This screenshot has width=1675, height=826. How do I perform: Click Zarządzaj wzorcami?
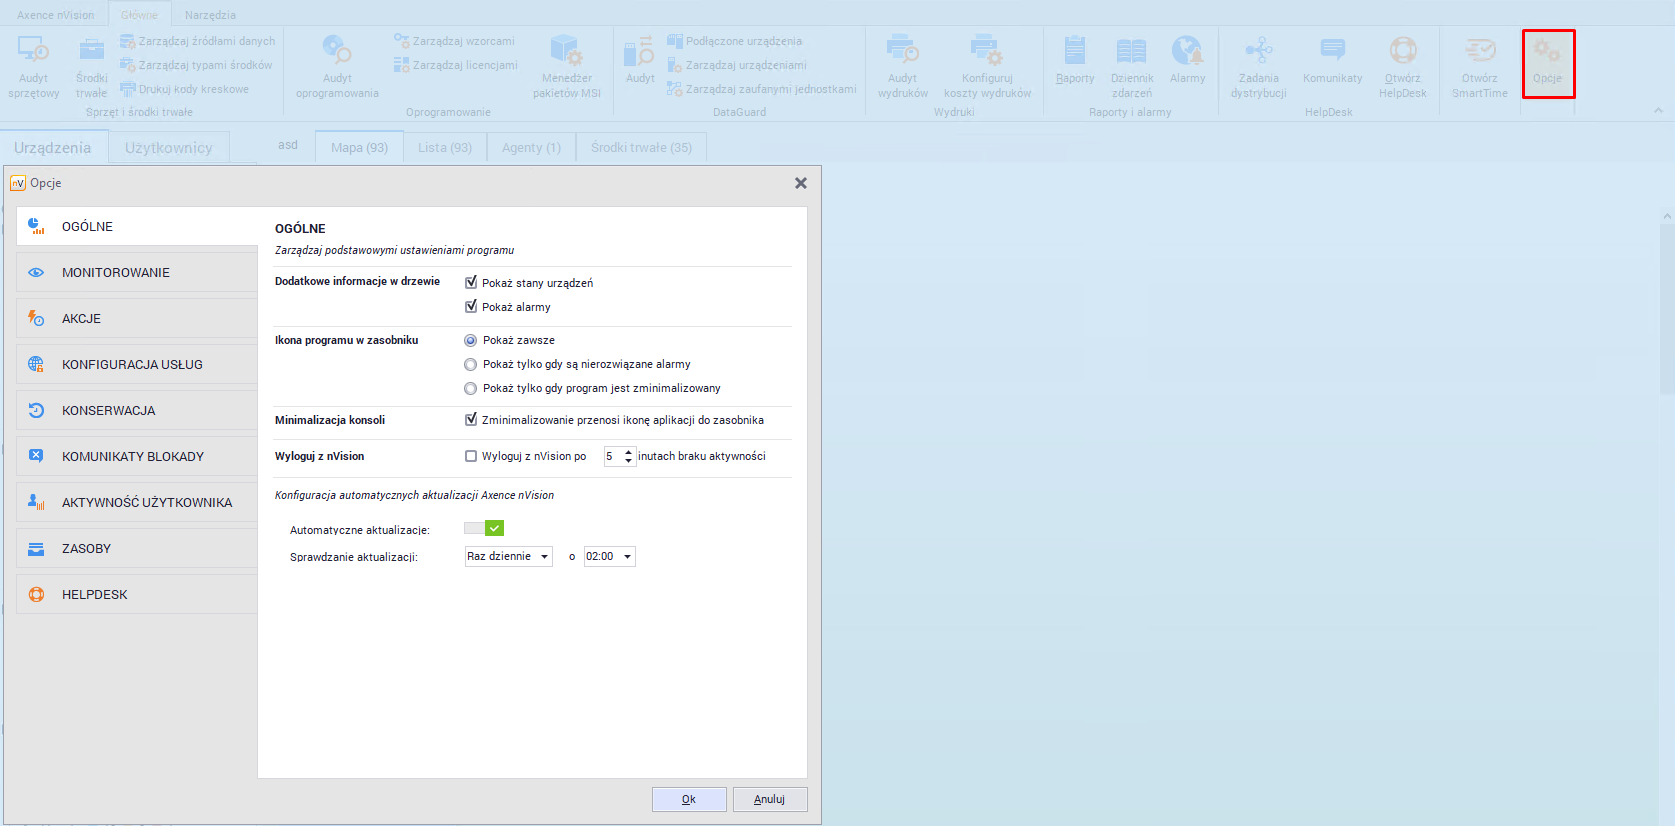[x=454, y=41]
